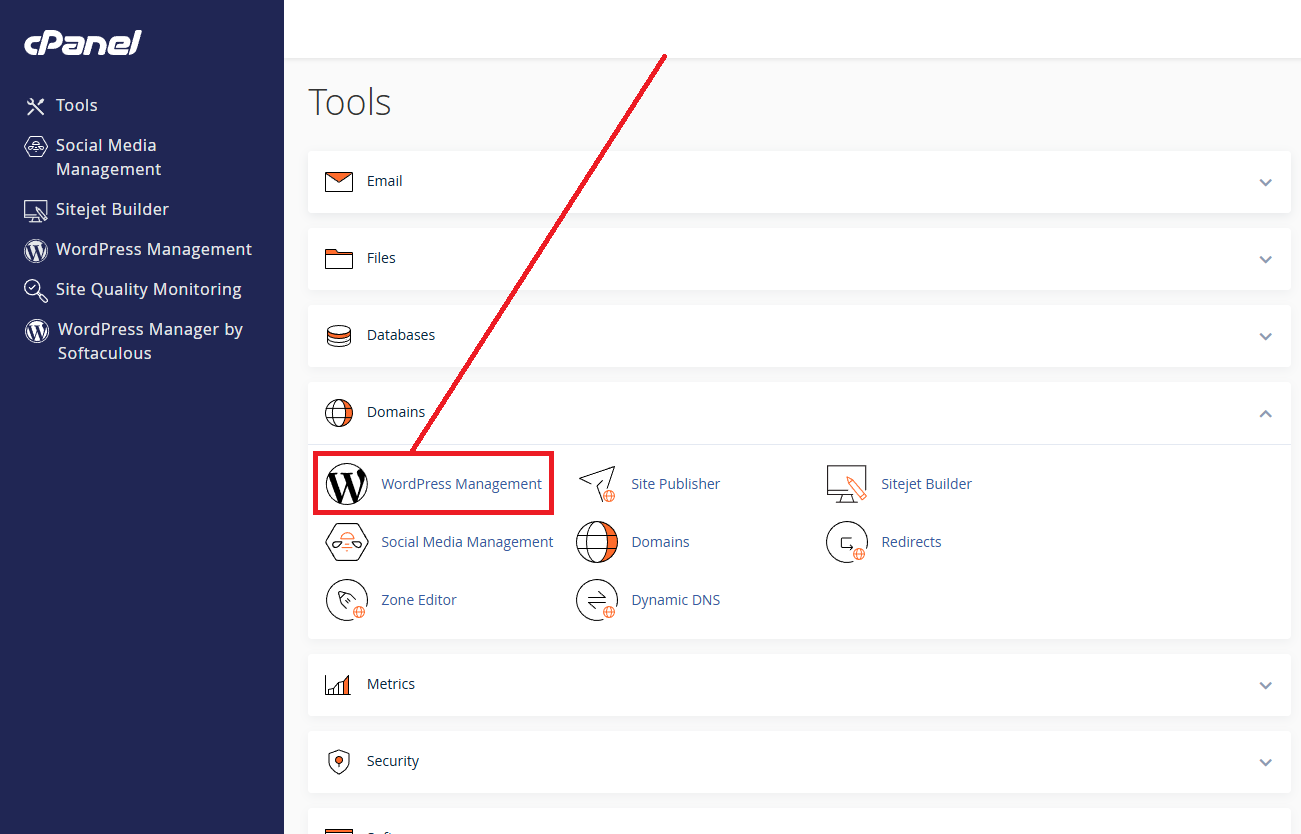Image resolution: width=1301 pixels, height=834 pixels.
Task: Click the Databases section title
Action: pyautogui.click(x=401, y=336)
